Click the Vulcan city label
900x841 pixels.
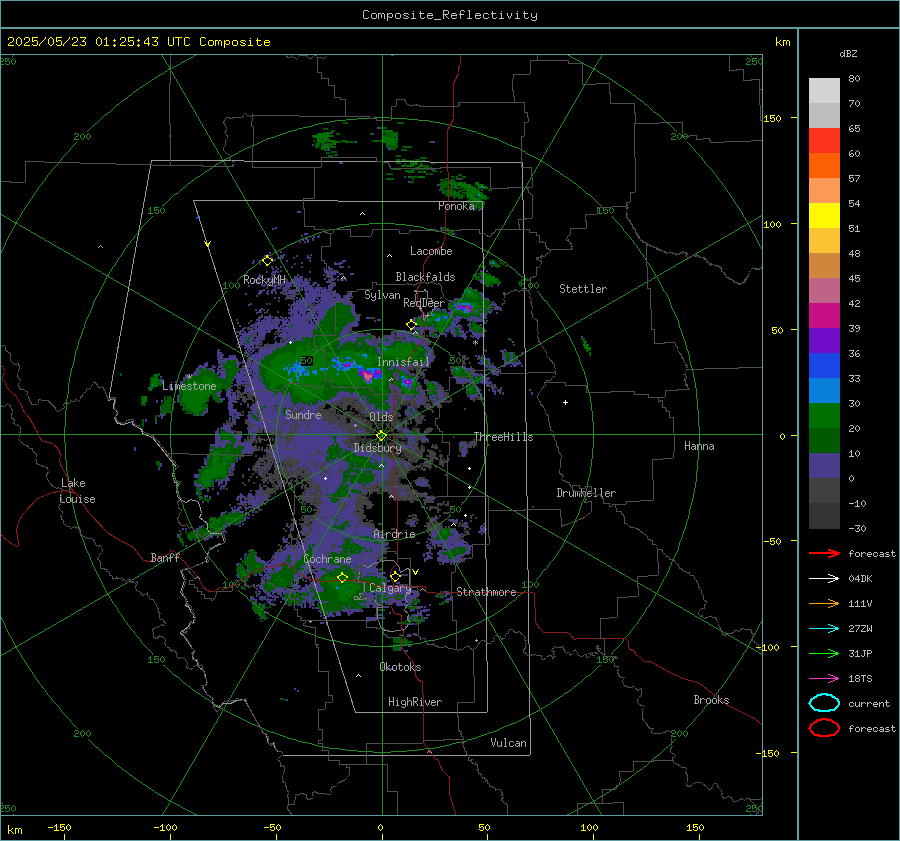508,743
